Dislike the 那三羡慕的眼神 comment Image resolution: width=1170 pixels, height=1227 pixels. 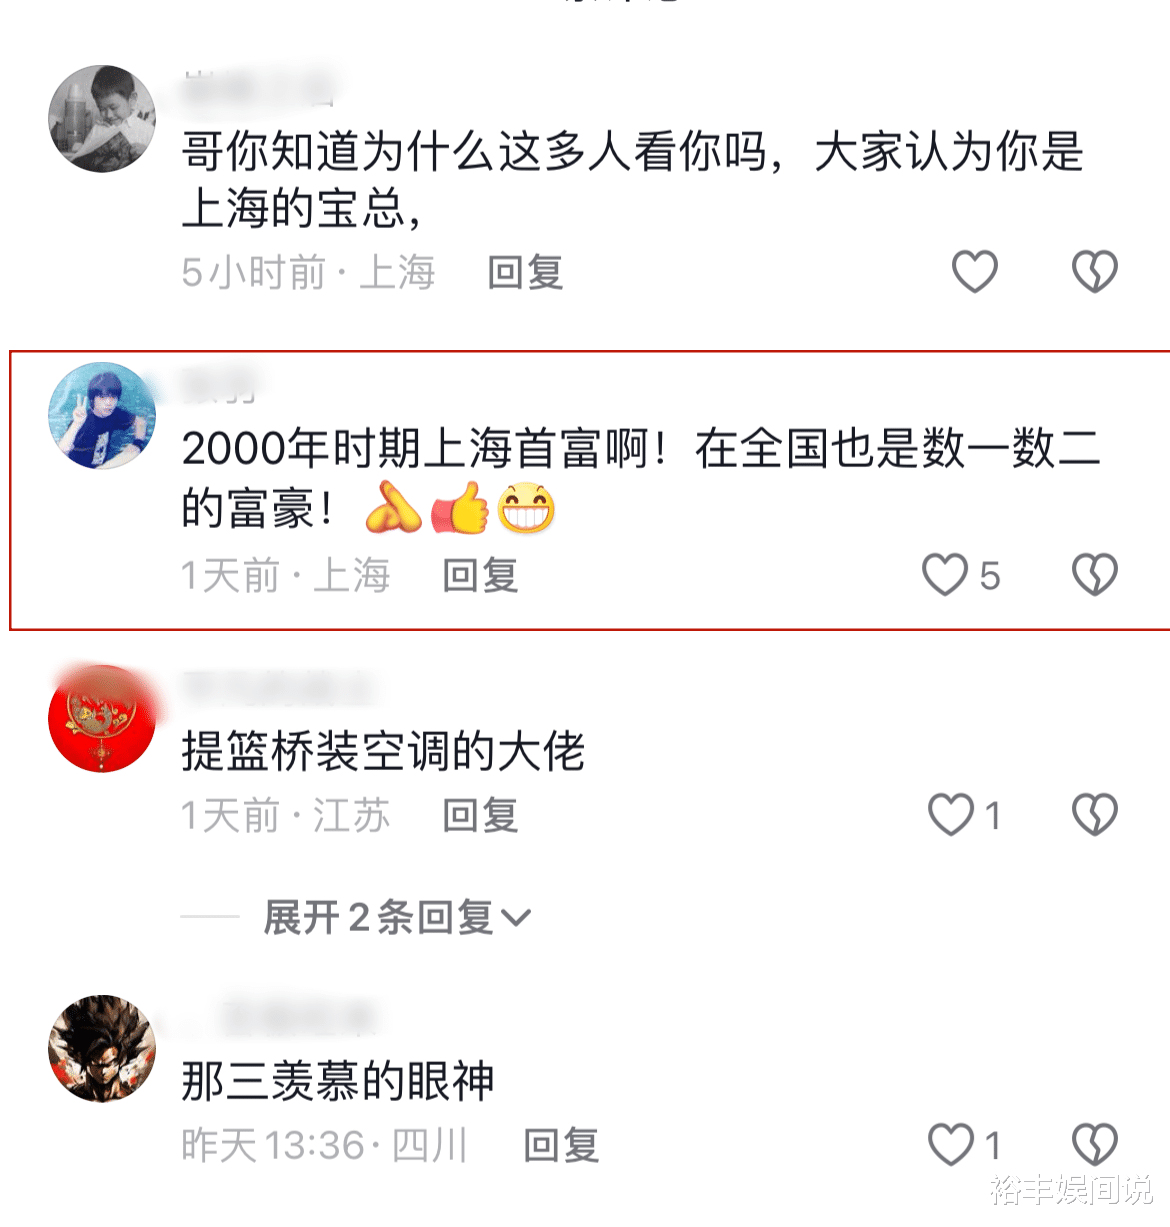(1095, 1144)
